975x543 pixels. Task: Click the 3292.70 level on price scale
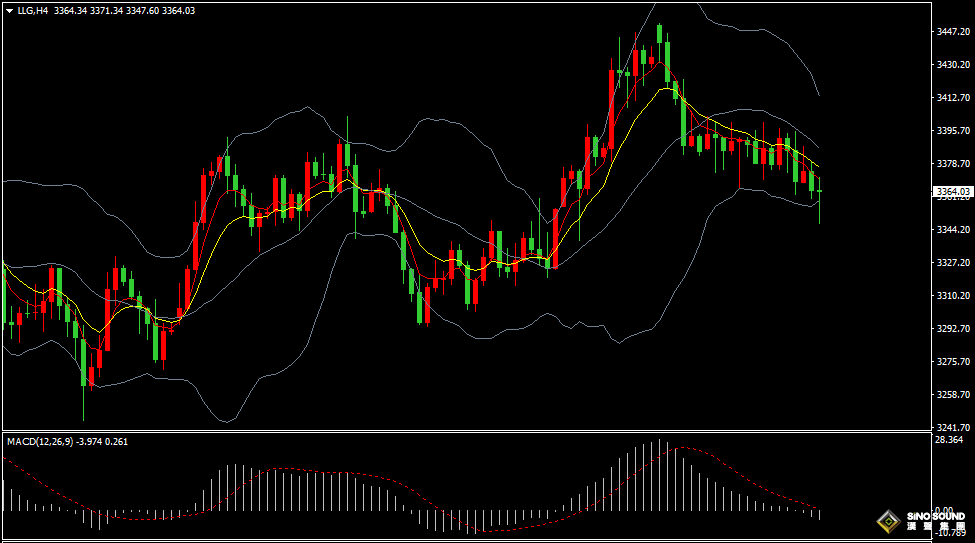(x=951, y=329)
